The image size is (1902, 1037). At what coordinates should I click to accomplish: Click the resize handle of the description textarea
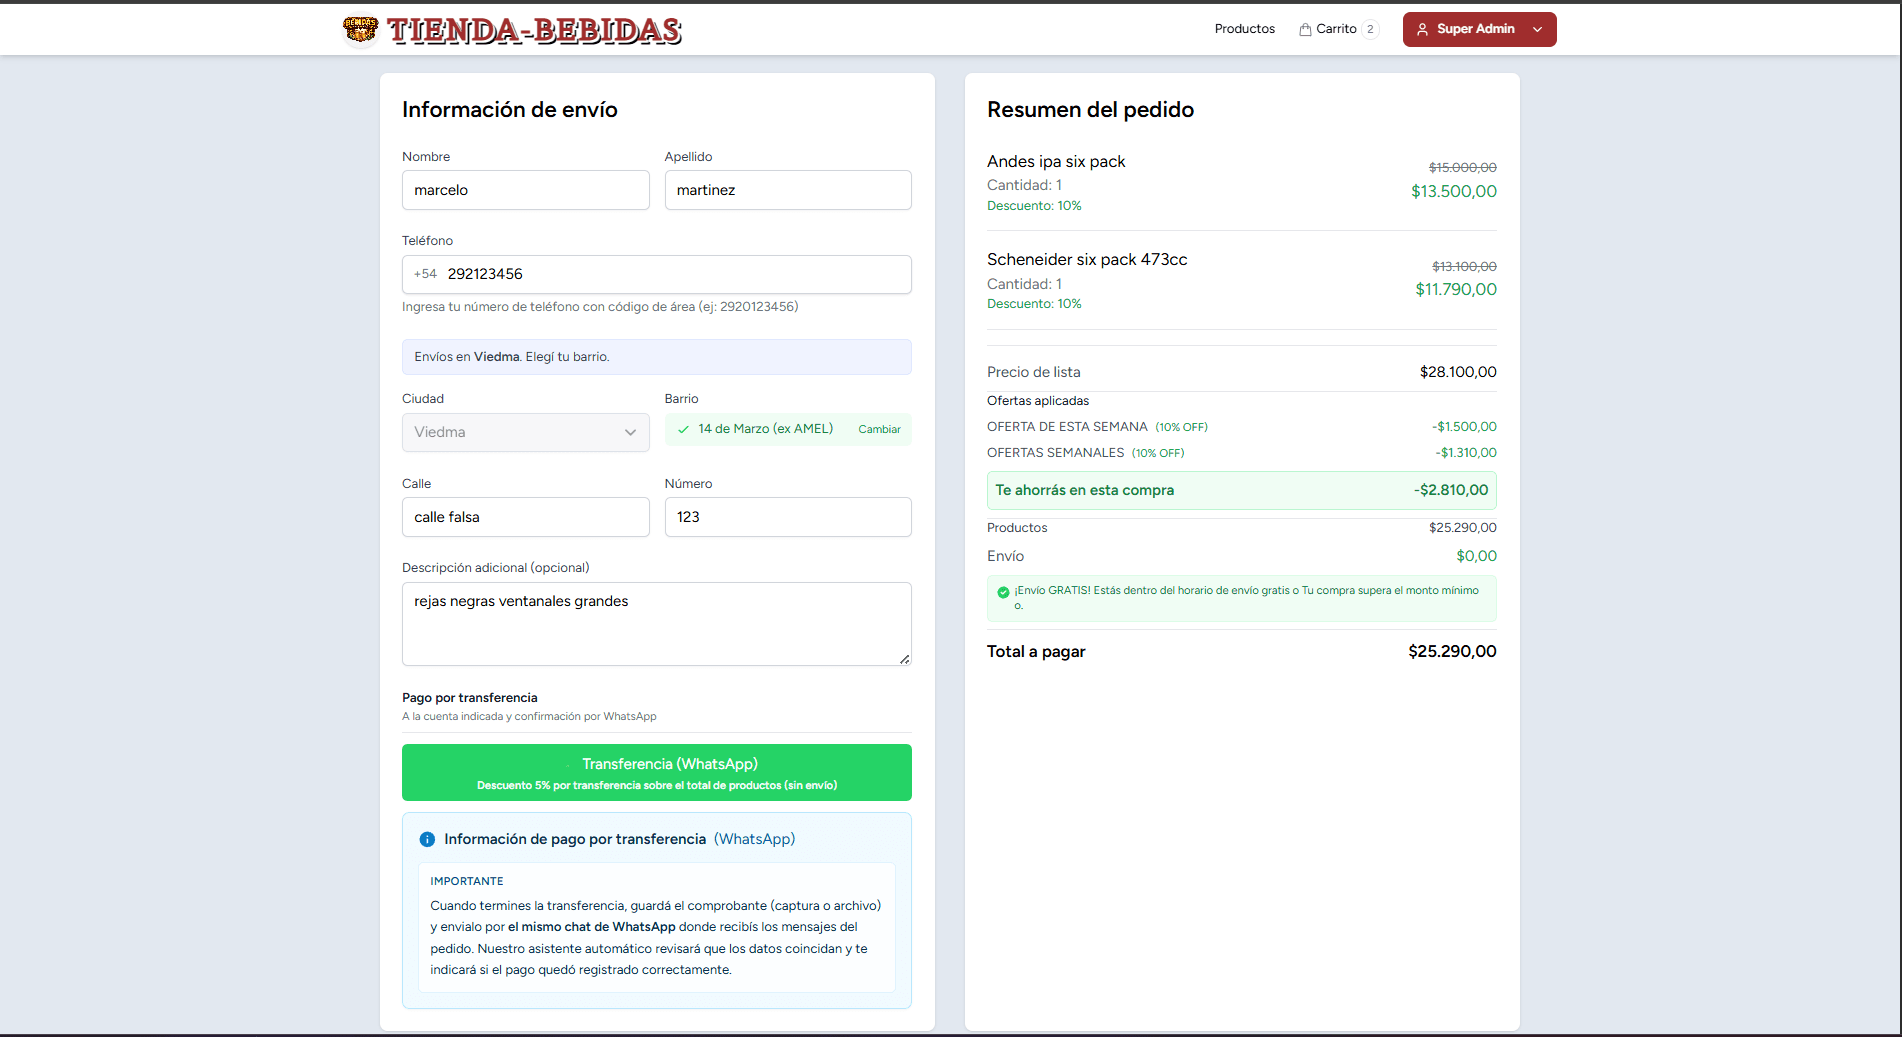point(904,660)
